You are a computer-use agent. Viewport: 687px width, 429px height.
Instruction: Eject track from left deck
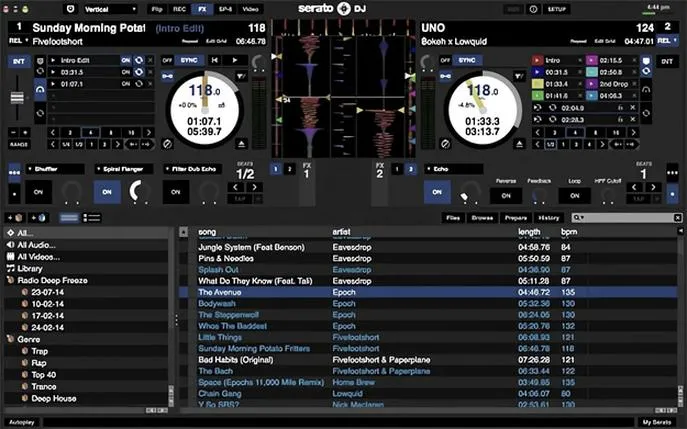pyautogui.click(x=241, y=144)
